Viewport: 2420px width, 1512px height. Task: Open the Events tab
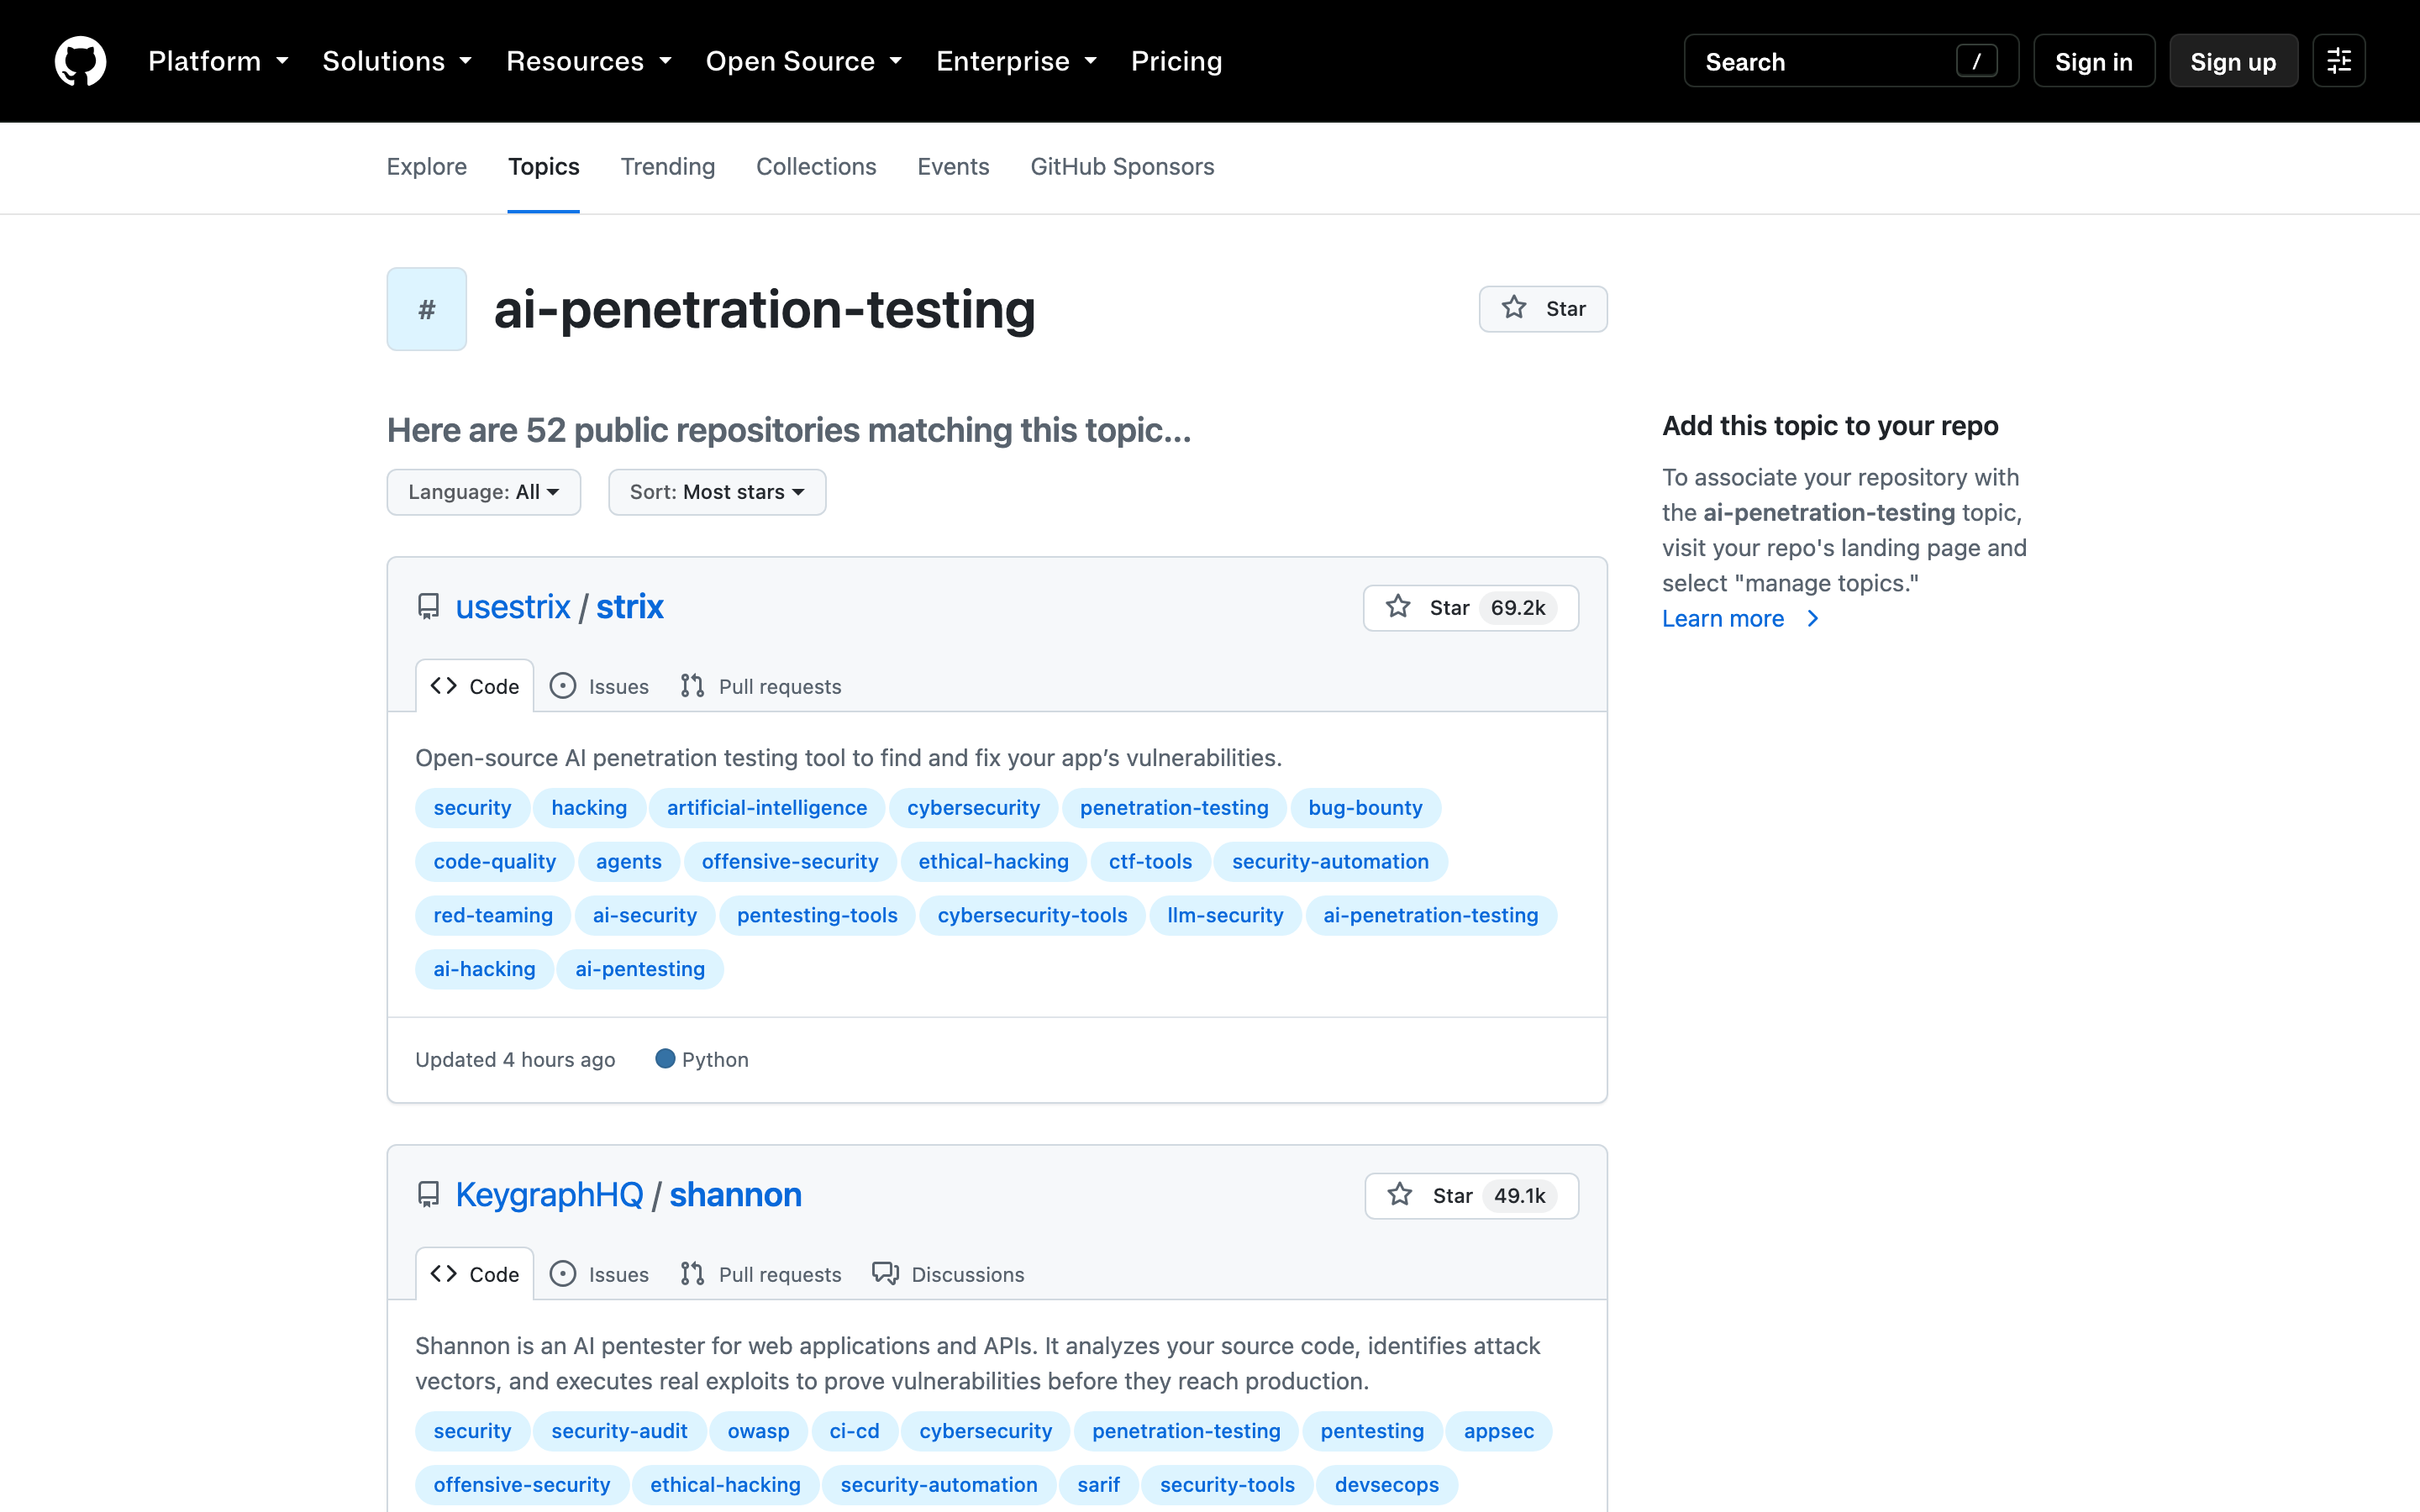pyautogui.click(x=953, y=167)
